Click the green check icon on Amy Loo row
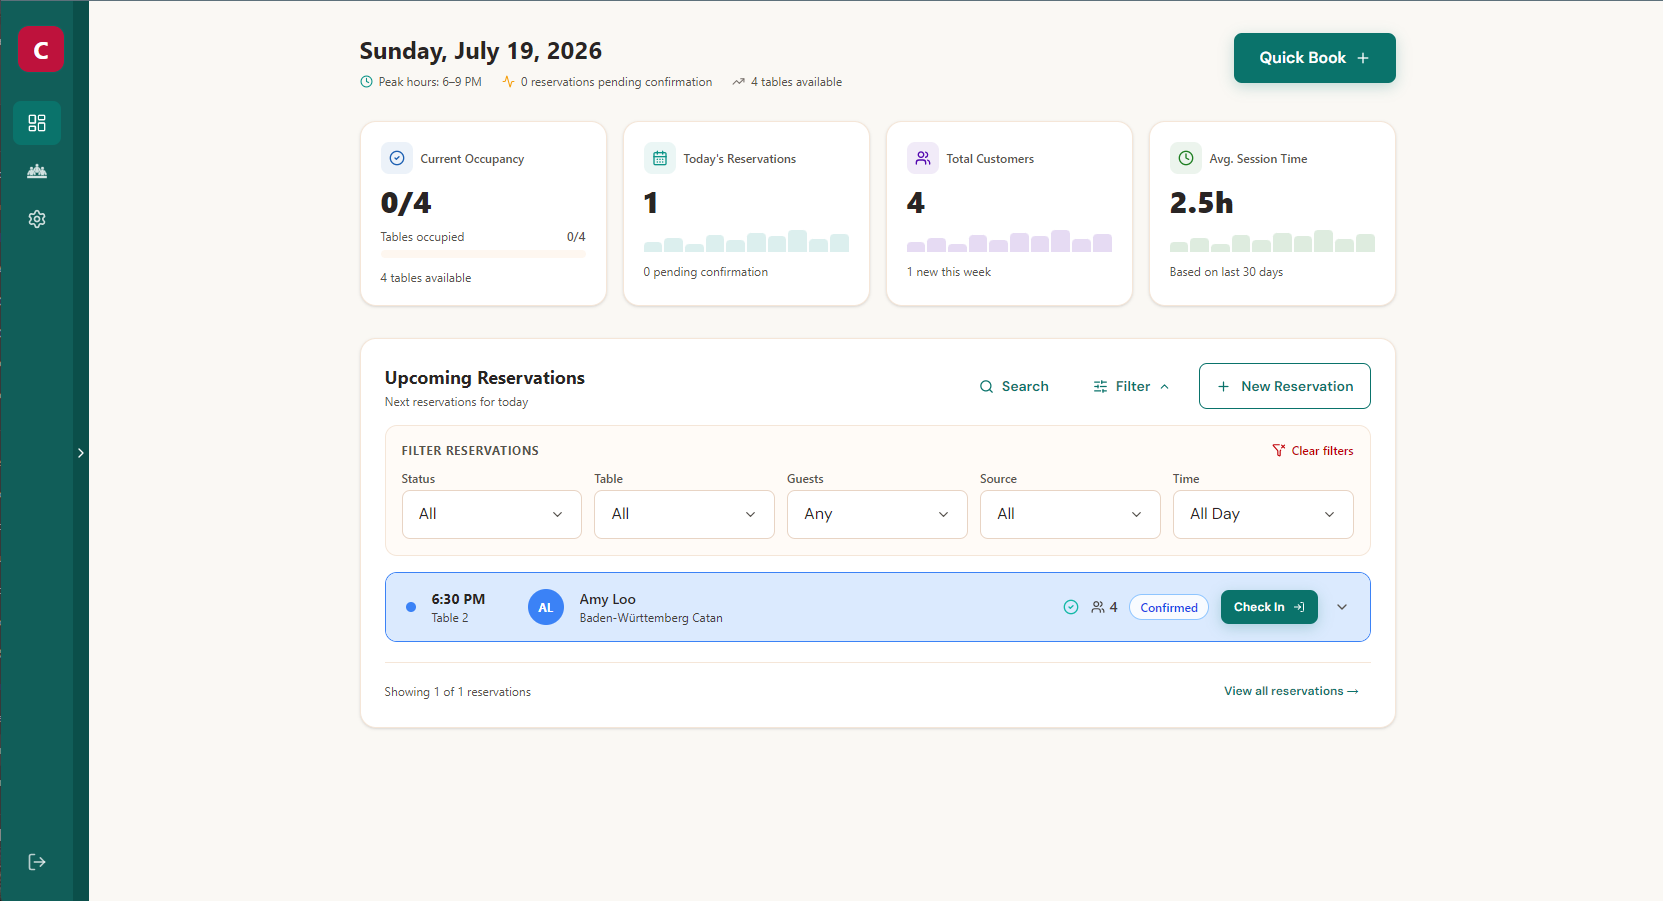 click(1071, 607)
